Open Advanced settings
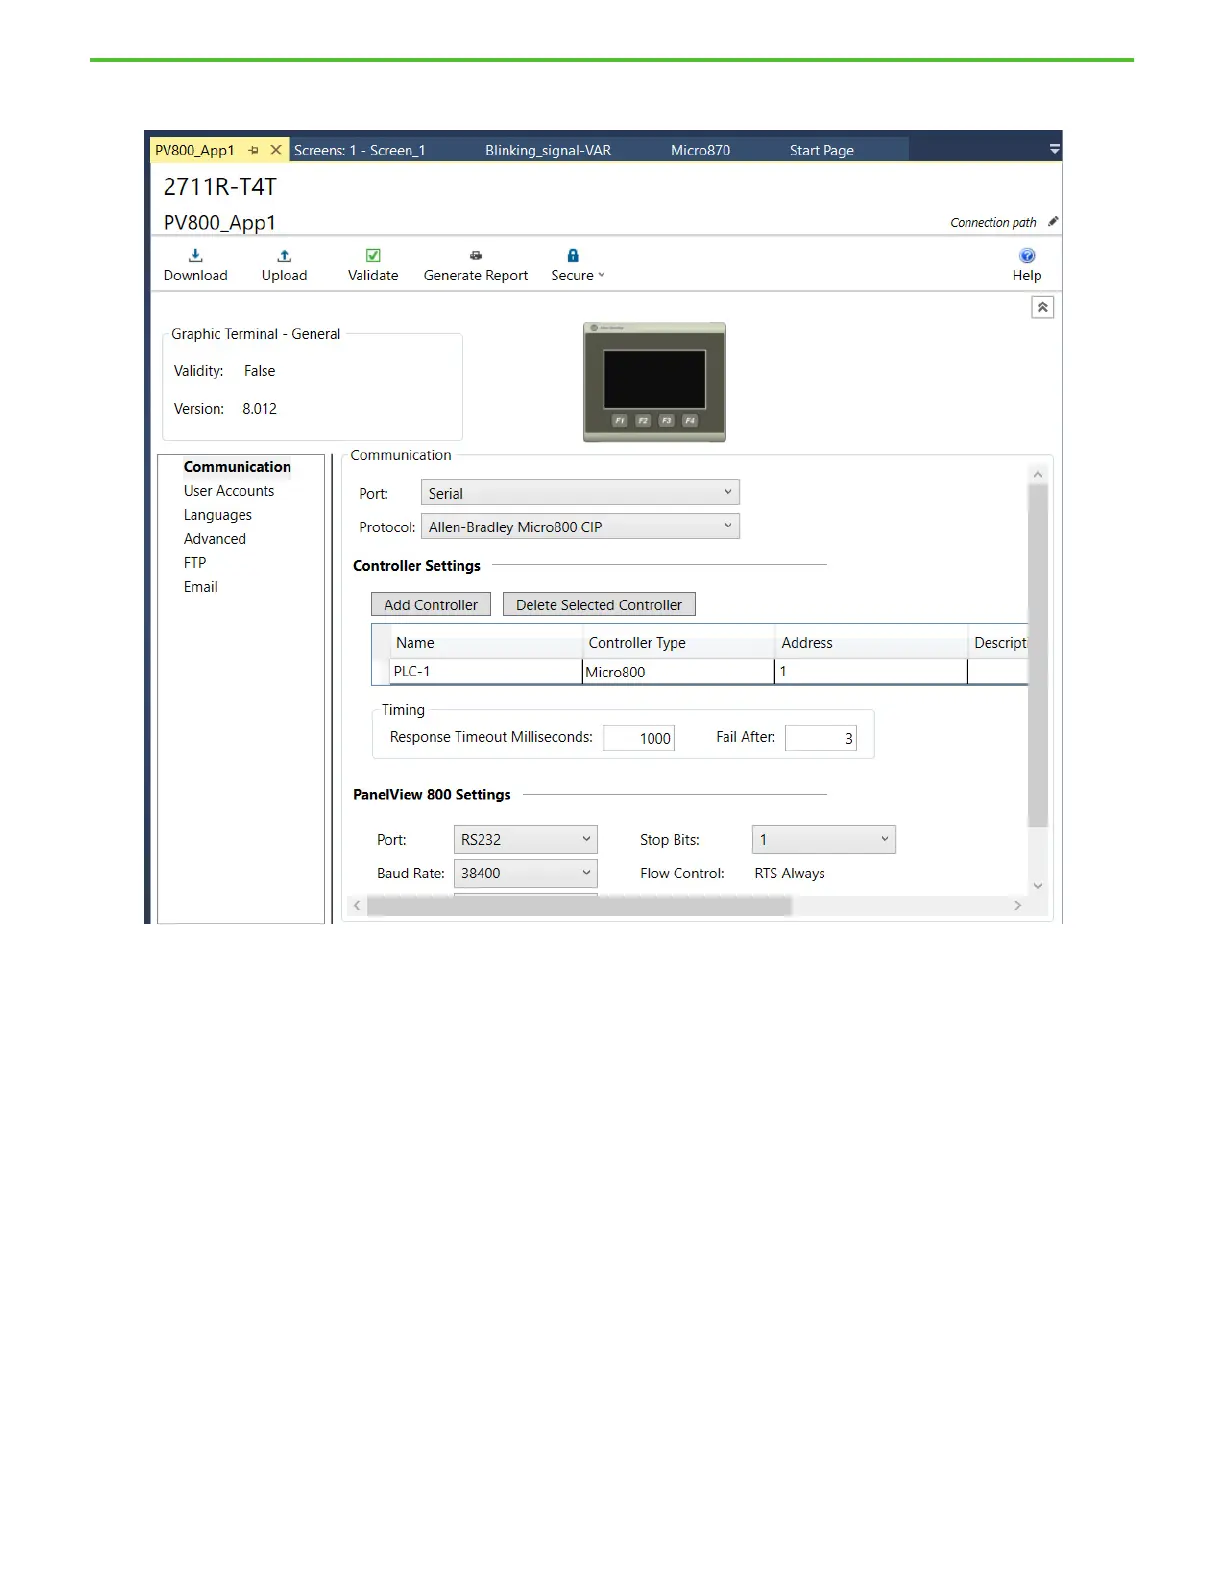The height and width of the screenshot is (1584, 1224). [215, 539]
